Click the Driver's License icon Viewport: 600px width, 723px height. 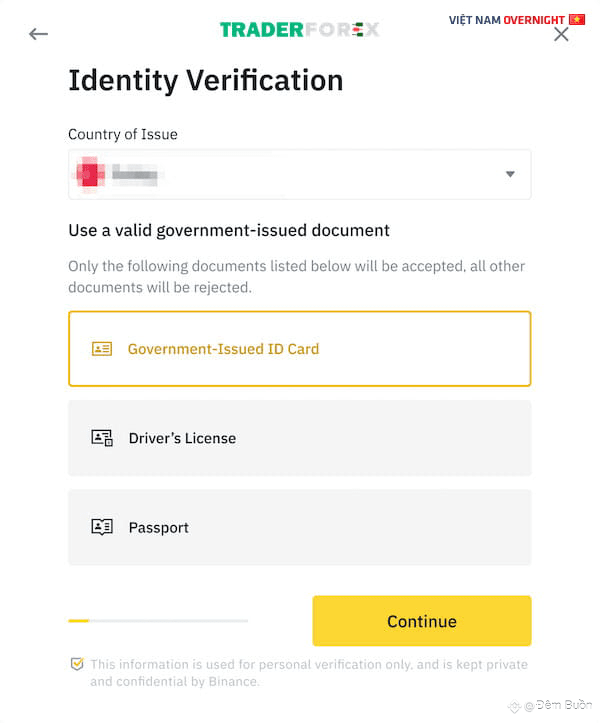coord(102,438)
